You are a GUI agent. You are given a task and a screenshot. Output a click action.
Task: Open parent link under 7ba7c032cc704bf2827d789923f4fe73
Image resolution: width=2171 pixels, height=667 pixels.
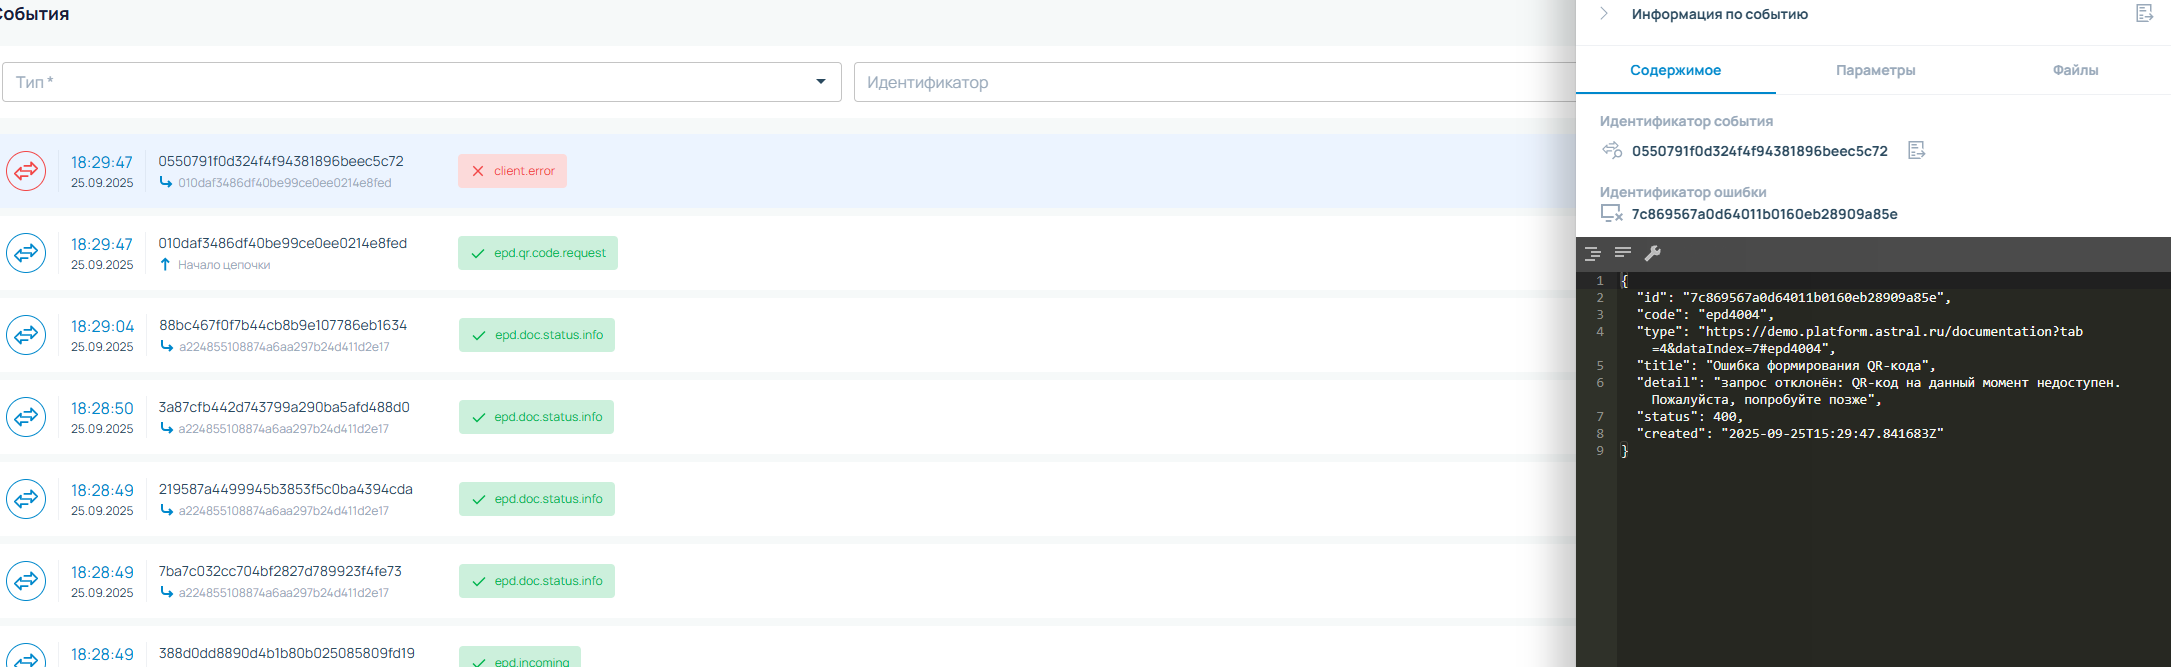point(284,593)
